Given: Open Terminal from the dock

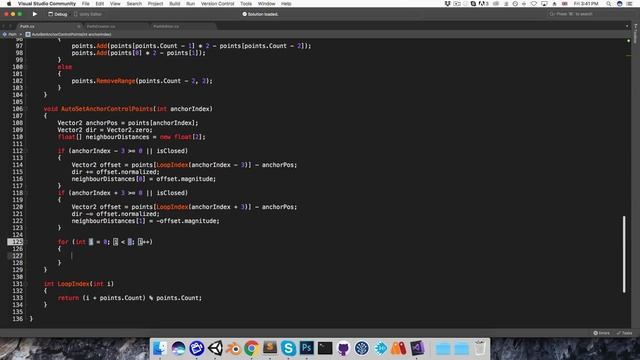Looking at the screenshot, I should point(325,348).
